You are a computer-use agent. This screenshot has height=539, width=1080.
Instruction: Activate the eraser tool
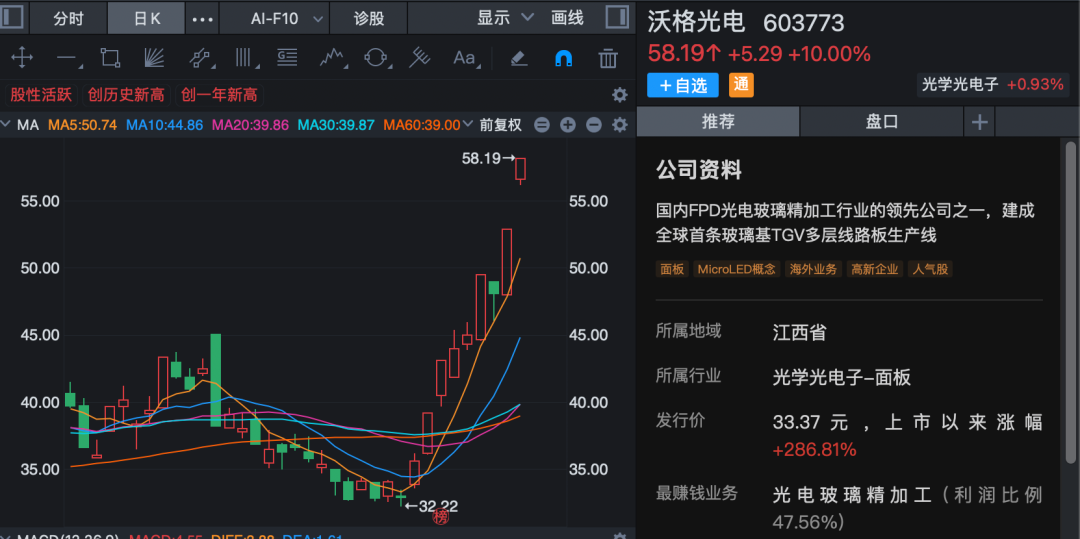518,58
